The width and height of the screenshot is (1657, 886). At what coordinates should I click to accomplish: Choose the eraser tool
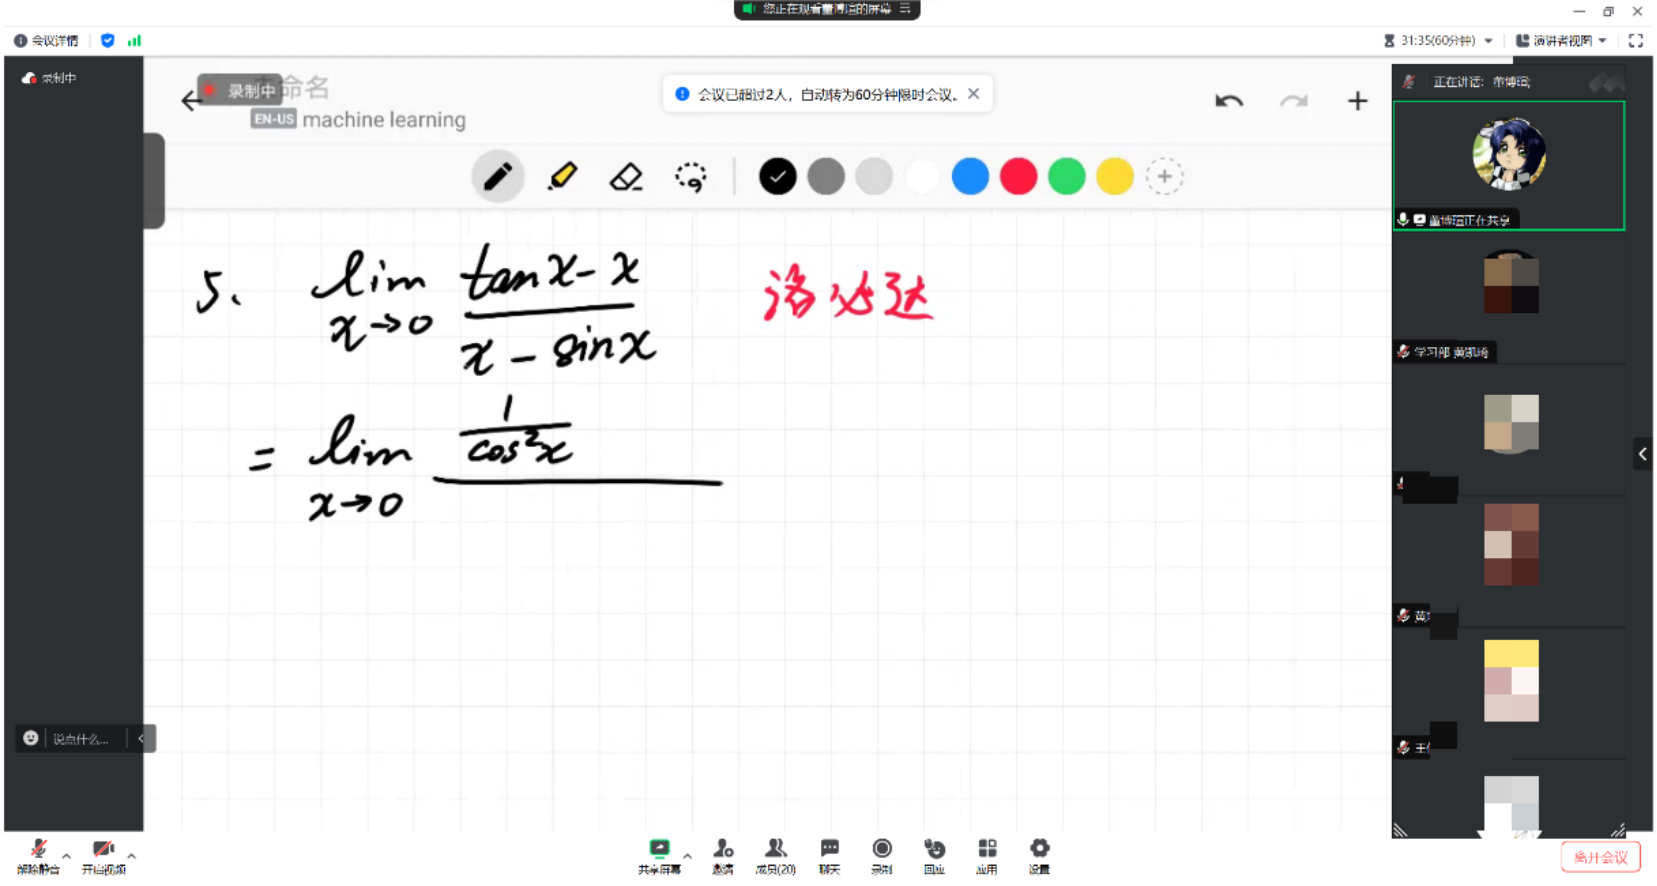[x=626, y=177]
